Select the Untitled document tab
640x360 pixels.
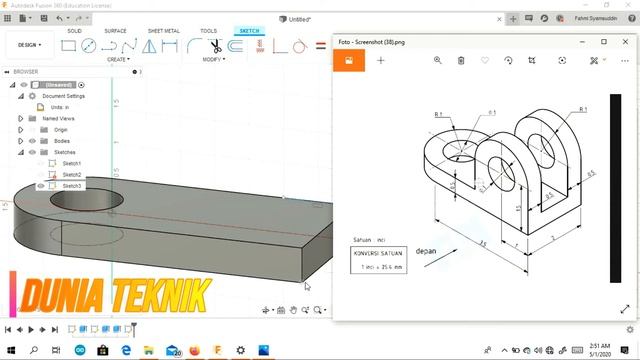click(295, 19)
